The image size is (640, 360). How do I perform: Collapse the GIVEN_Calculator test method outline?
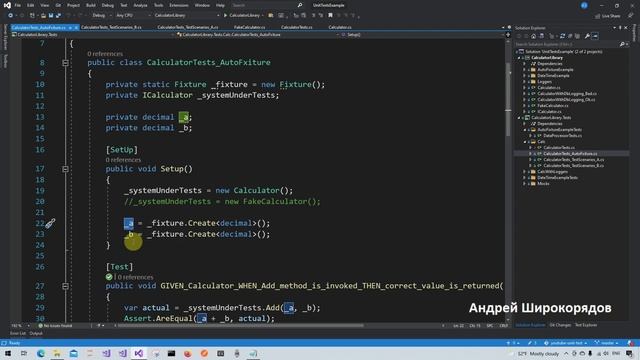coord(65,286)
